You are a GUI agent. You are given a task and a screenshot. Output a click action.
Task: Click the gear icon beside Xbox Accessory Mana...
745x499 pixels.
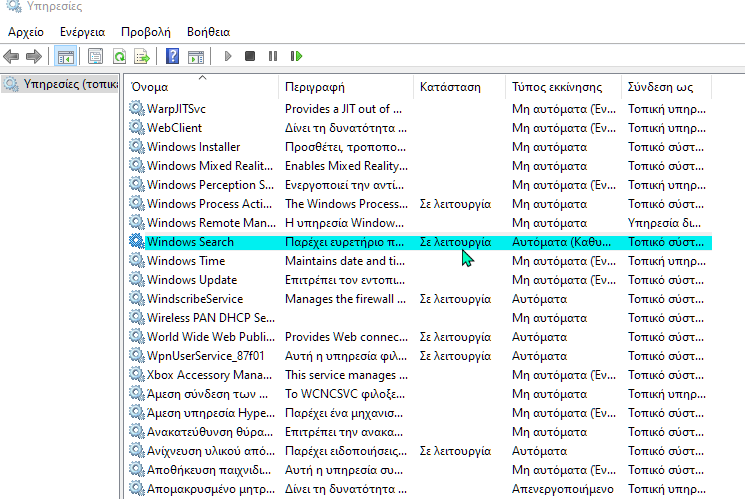[137, 374]
